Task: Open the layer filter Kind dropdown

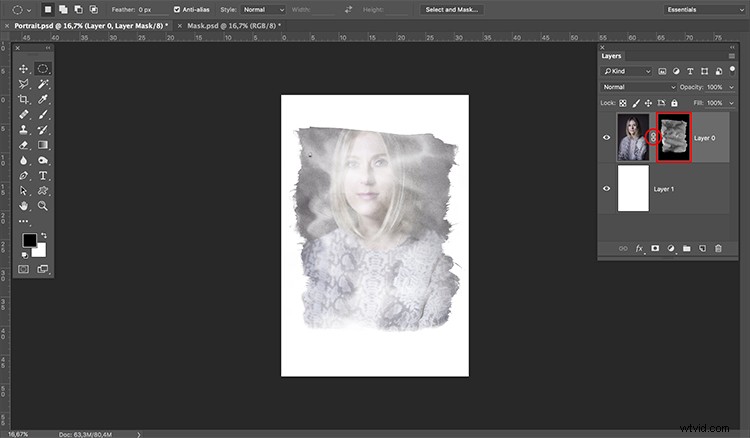Action: [x=627, y=71]
